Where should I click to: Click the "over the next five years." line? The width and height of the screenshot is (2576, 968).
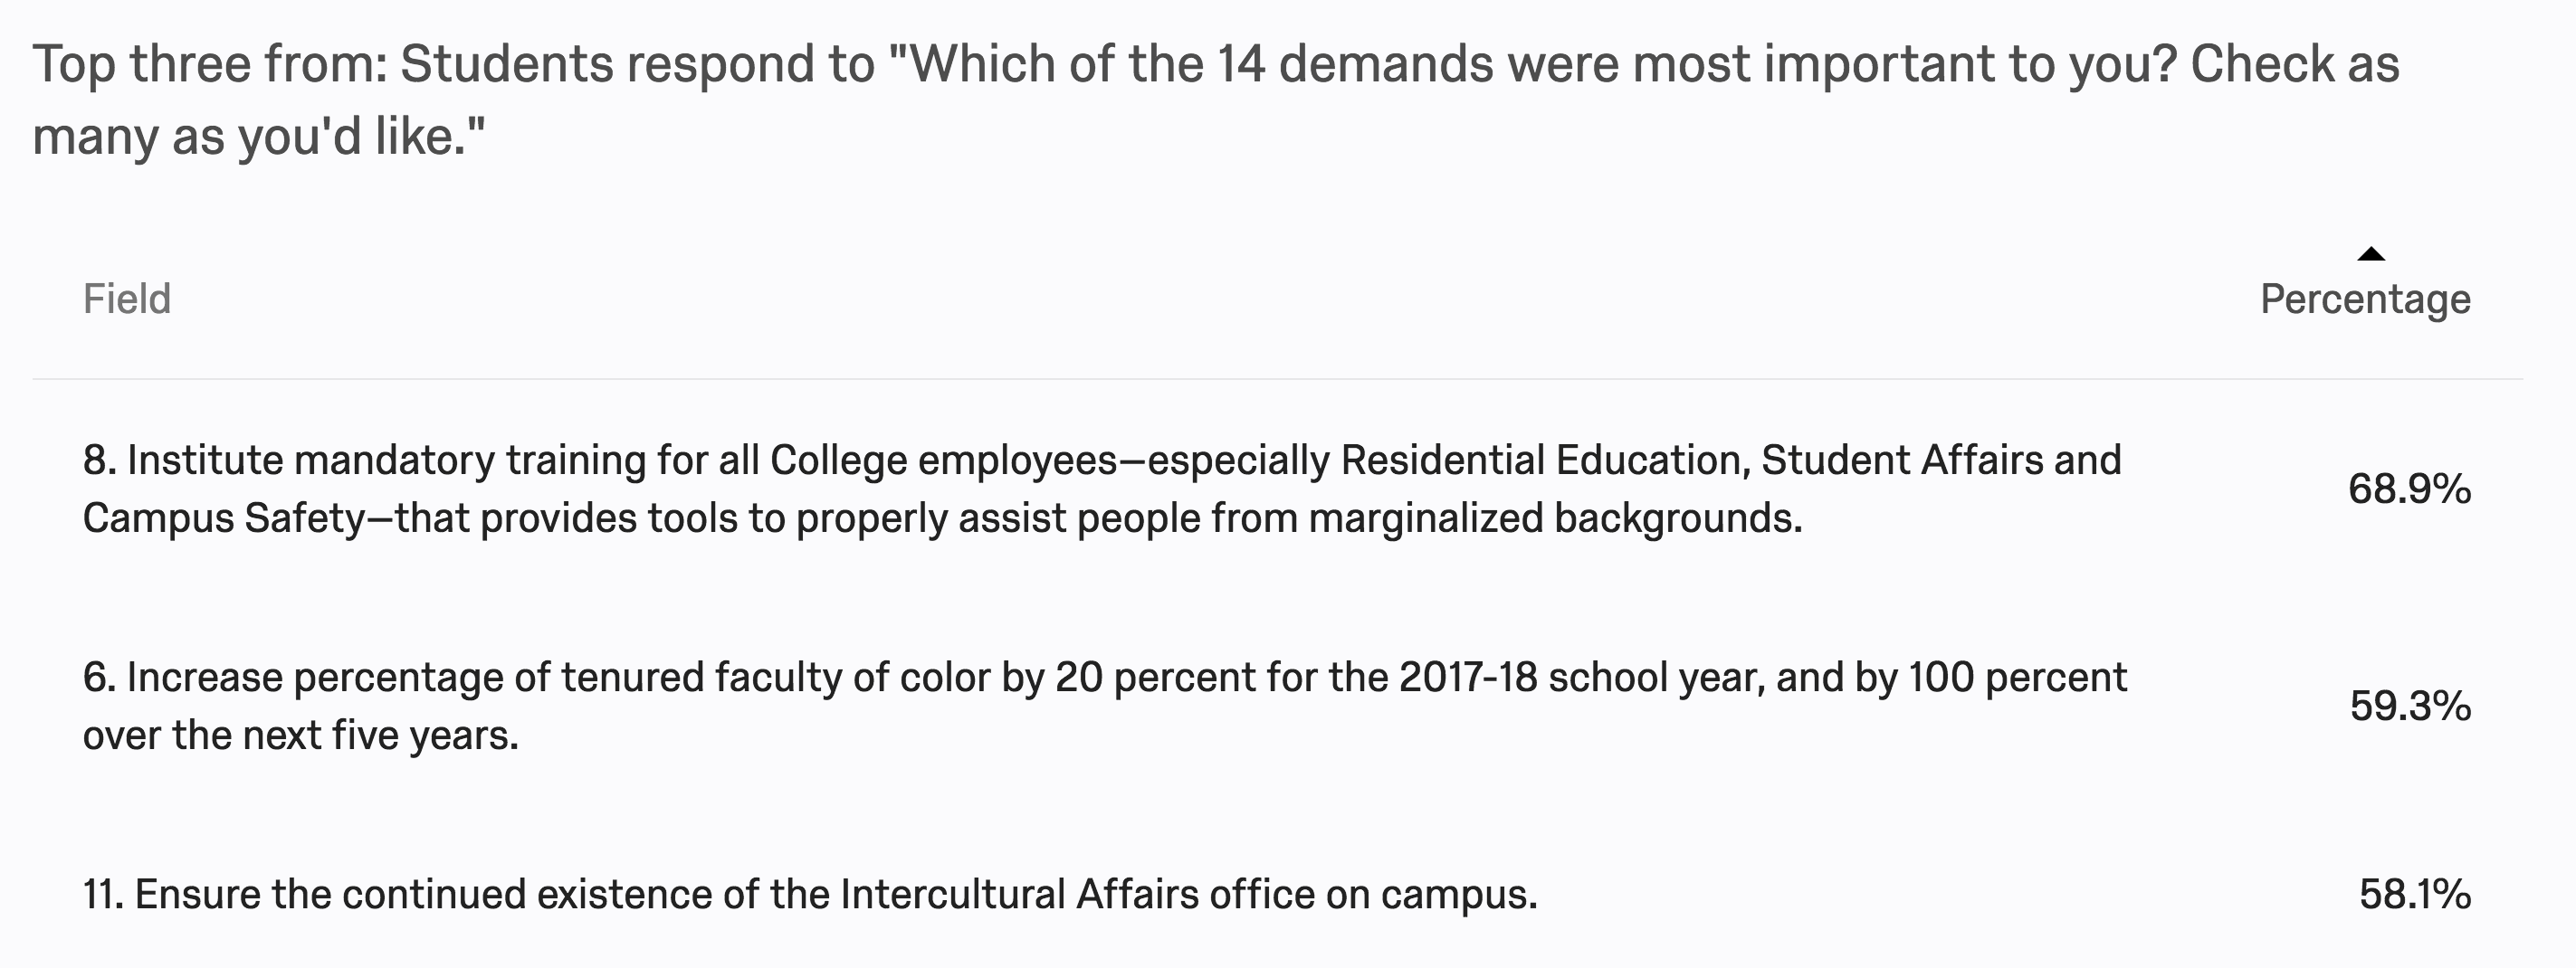(x=301, y=735)
